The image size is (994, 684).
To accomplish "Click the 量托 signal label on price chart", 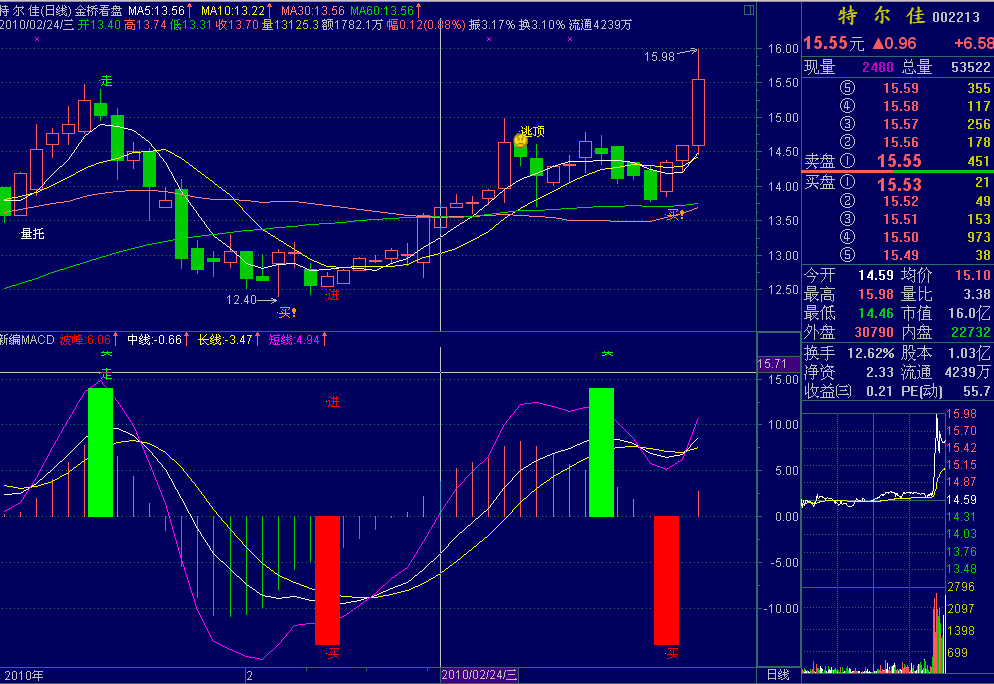I will pos(32,234).
